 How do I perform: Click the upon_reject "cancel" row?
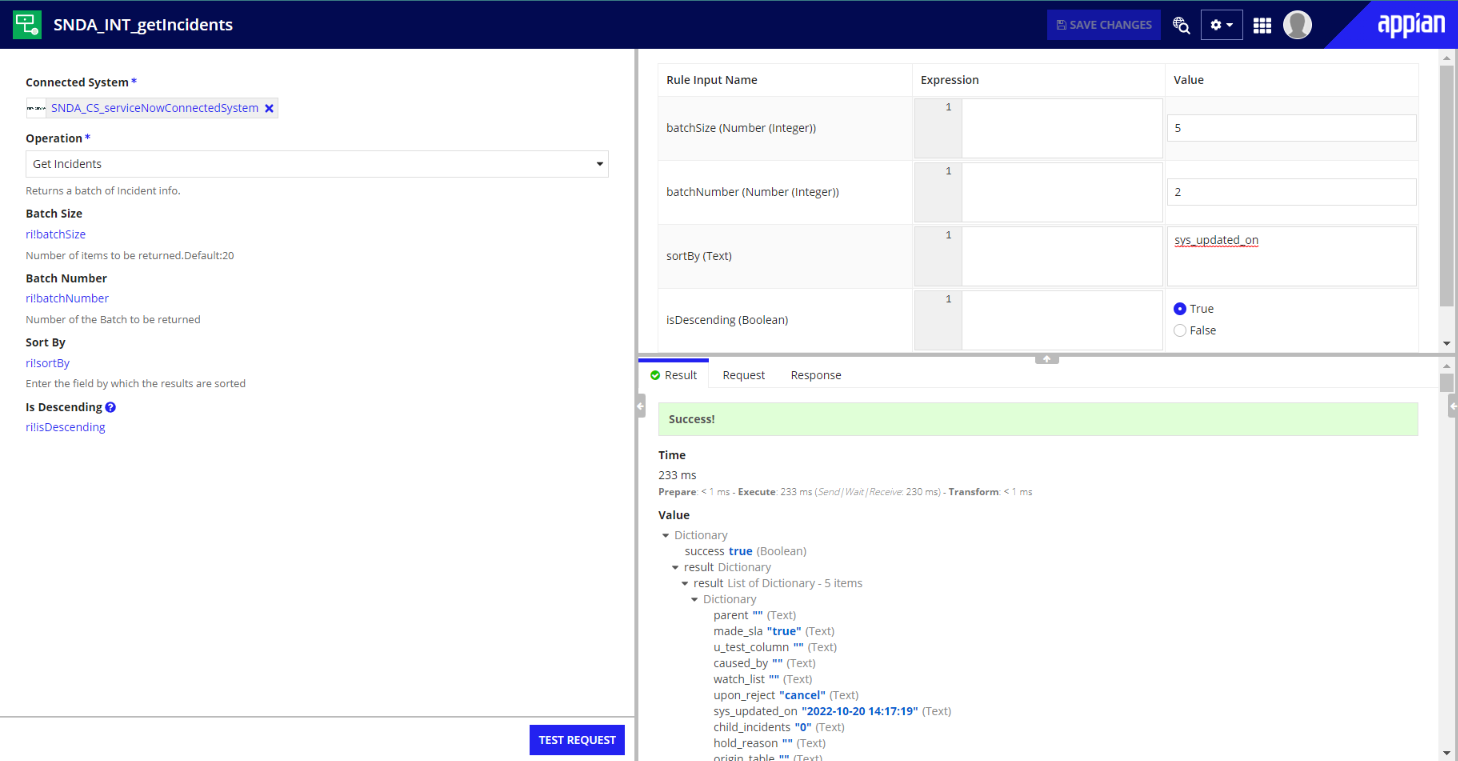point(786,695)
